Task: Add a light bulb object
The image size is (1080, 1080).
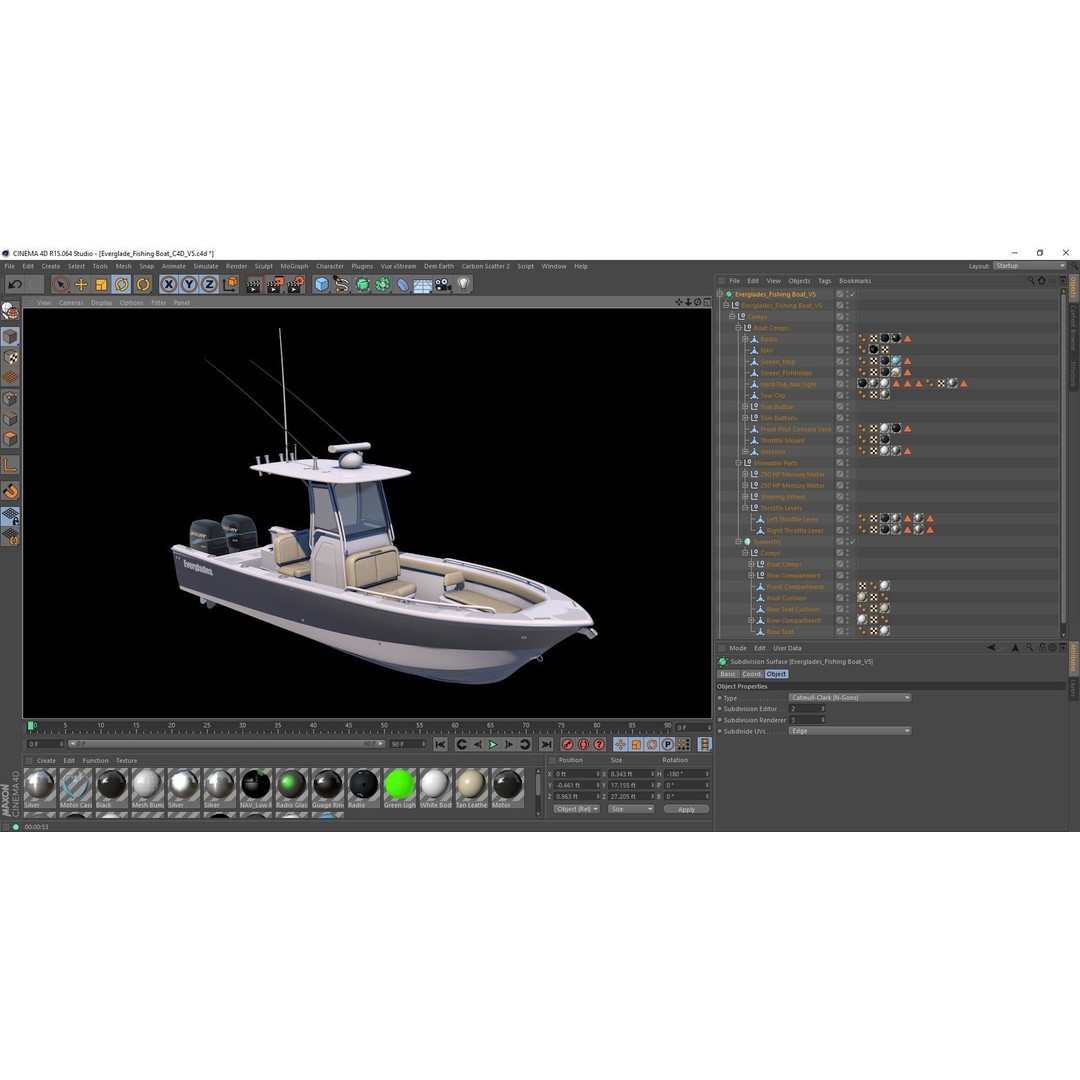Action: tap(464, 284)
